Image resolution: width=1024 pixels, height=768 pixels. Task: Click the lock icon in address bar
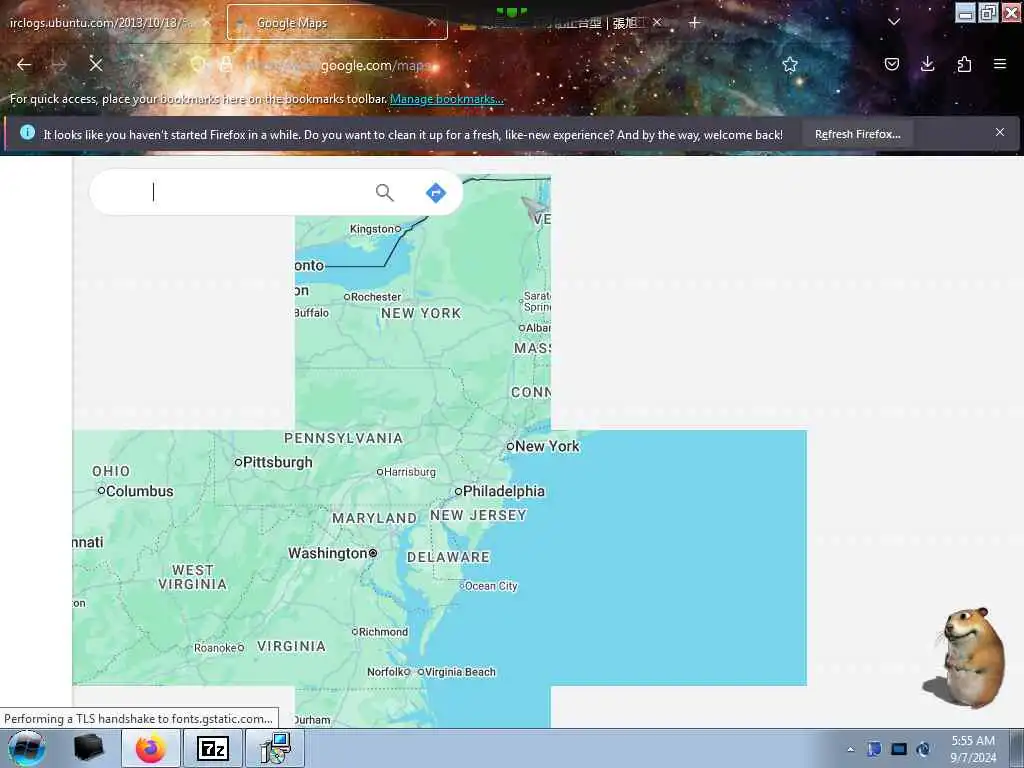(x=226, y=64)
